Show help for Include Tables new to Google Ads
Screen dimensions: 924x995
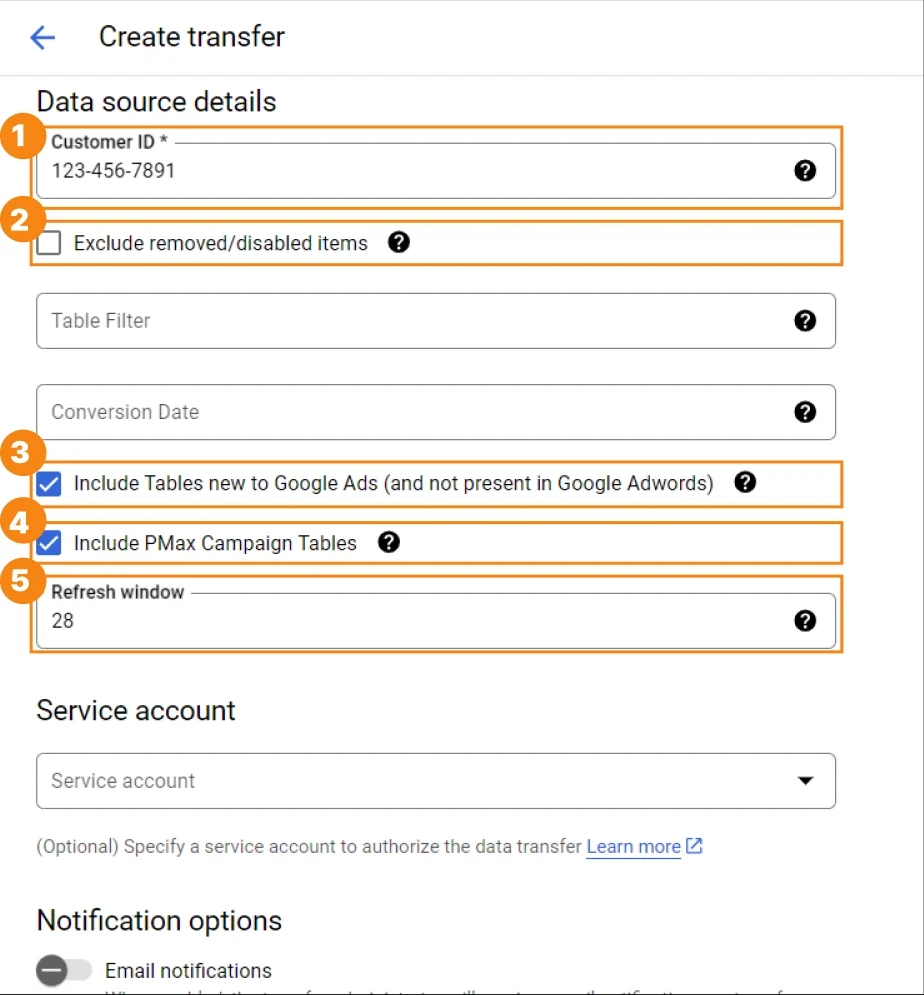point(745,483)
